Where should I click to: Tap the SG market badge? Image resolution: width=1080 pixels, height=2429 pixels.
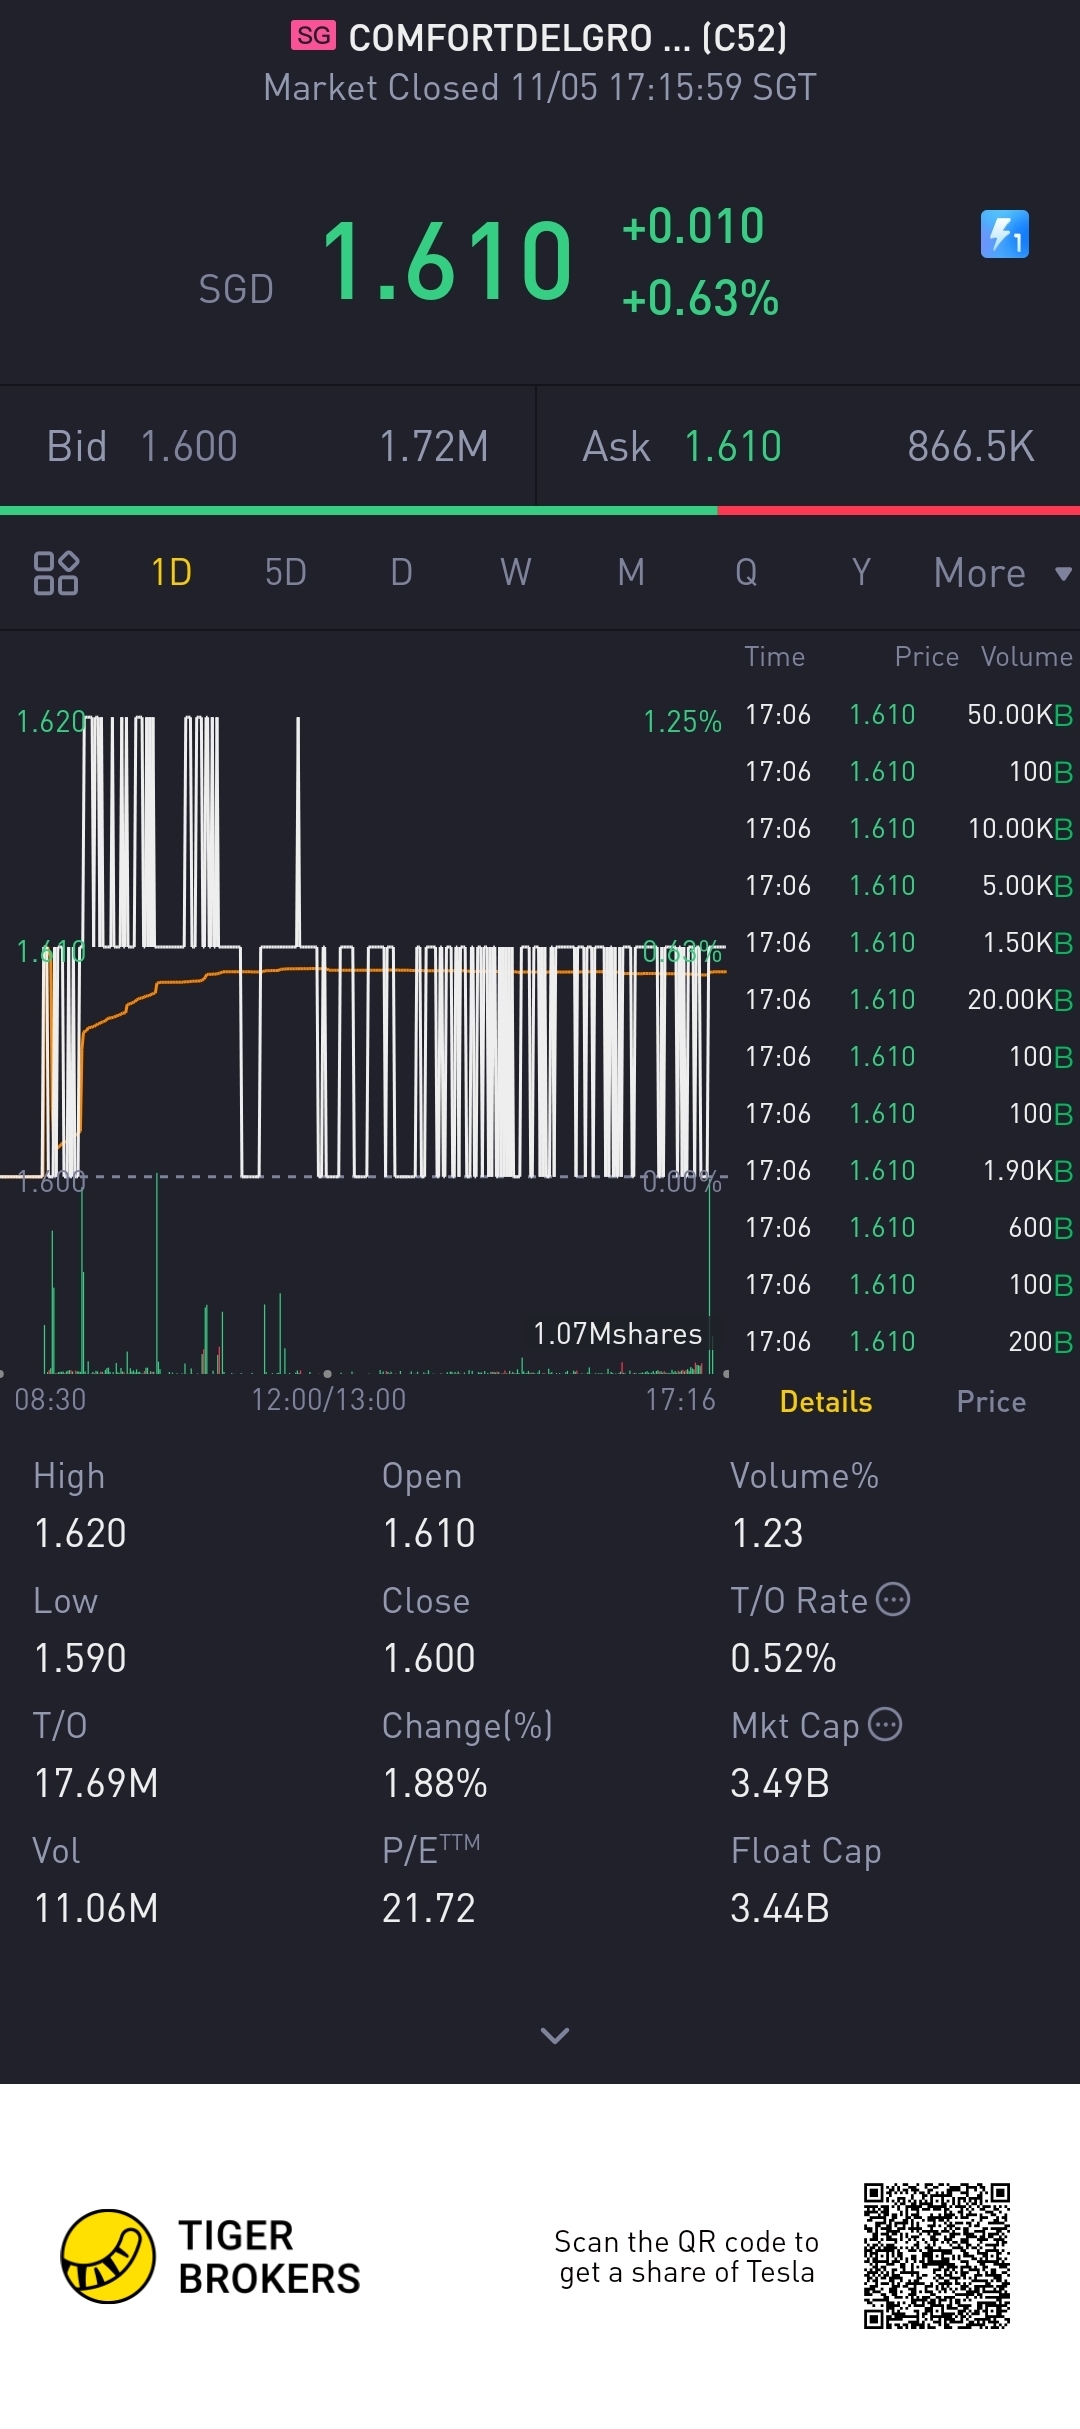[x=313, y=36]
